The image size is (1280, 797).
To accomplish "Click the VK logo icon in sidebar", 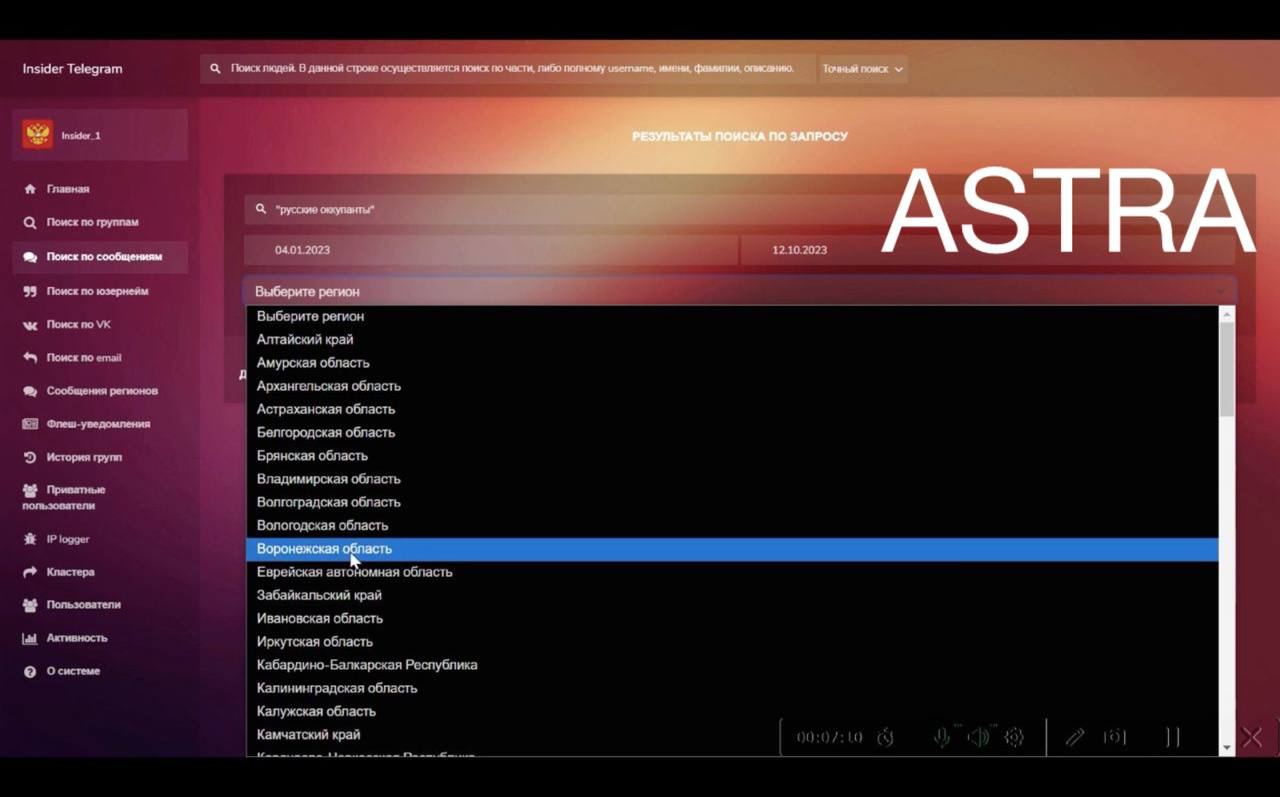I will [x=30, y=325].
